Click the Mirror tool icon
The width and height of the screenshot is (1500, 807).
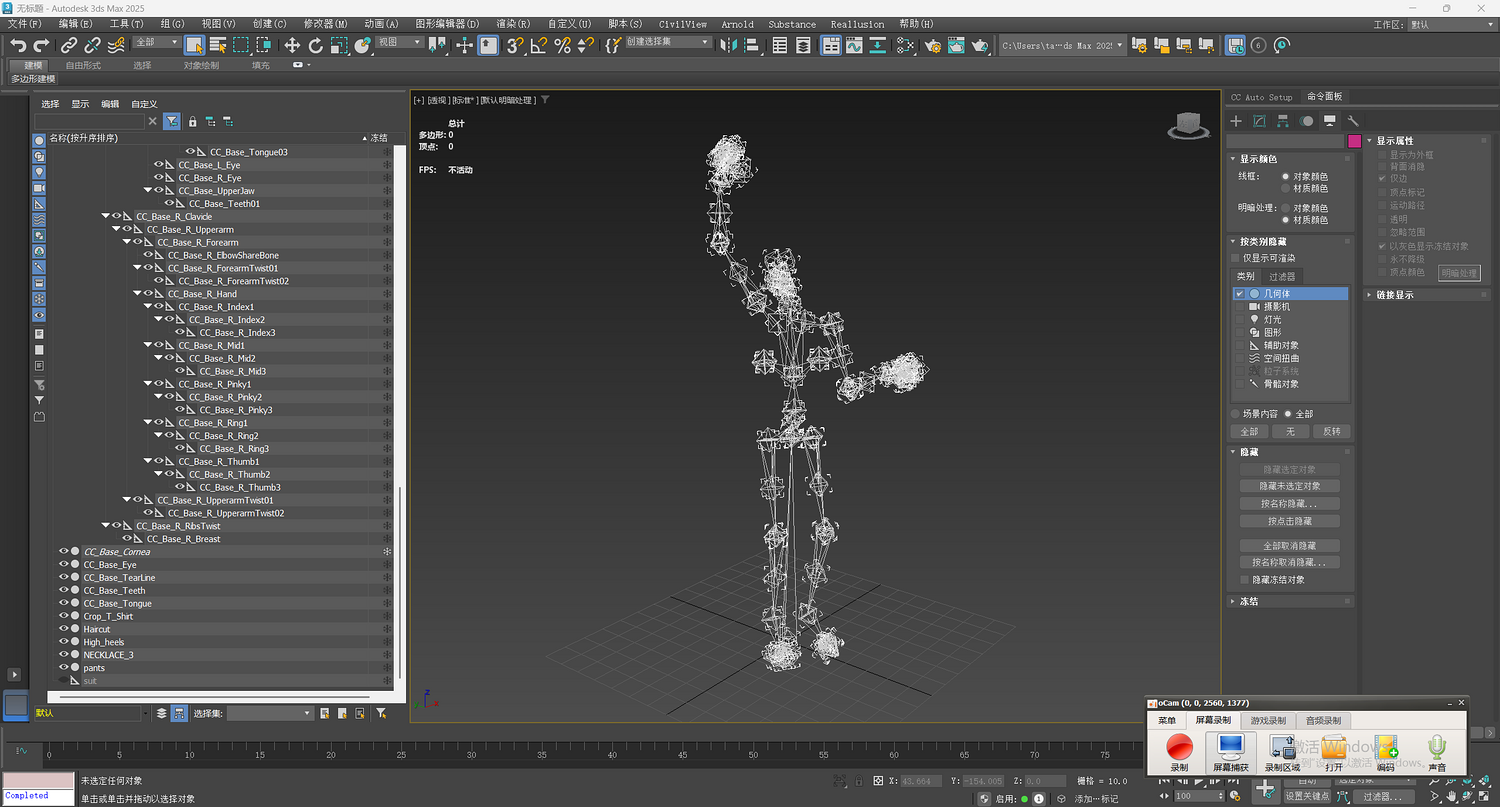coord(728,45)
